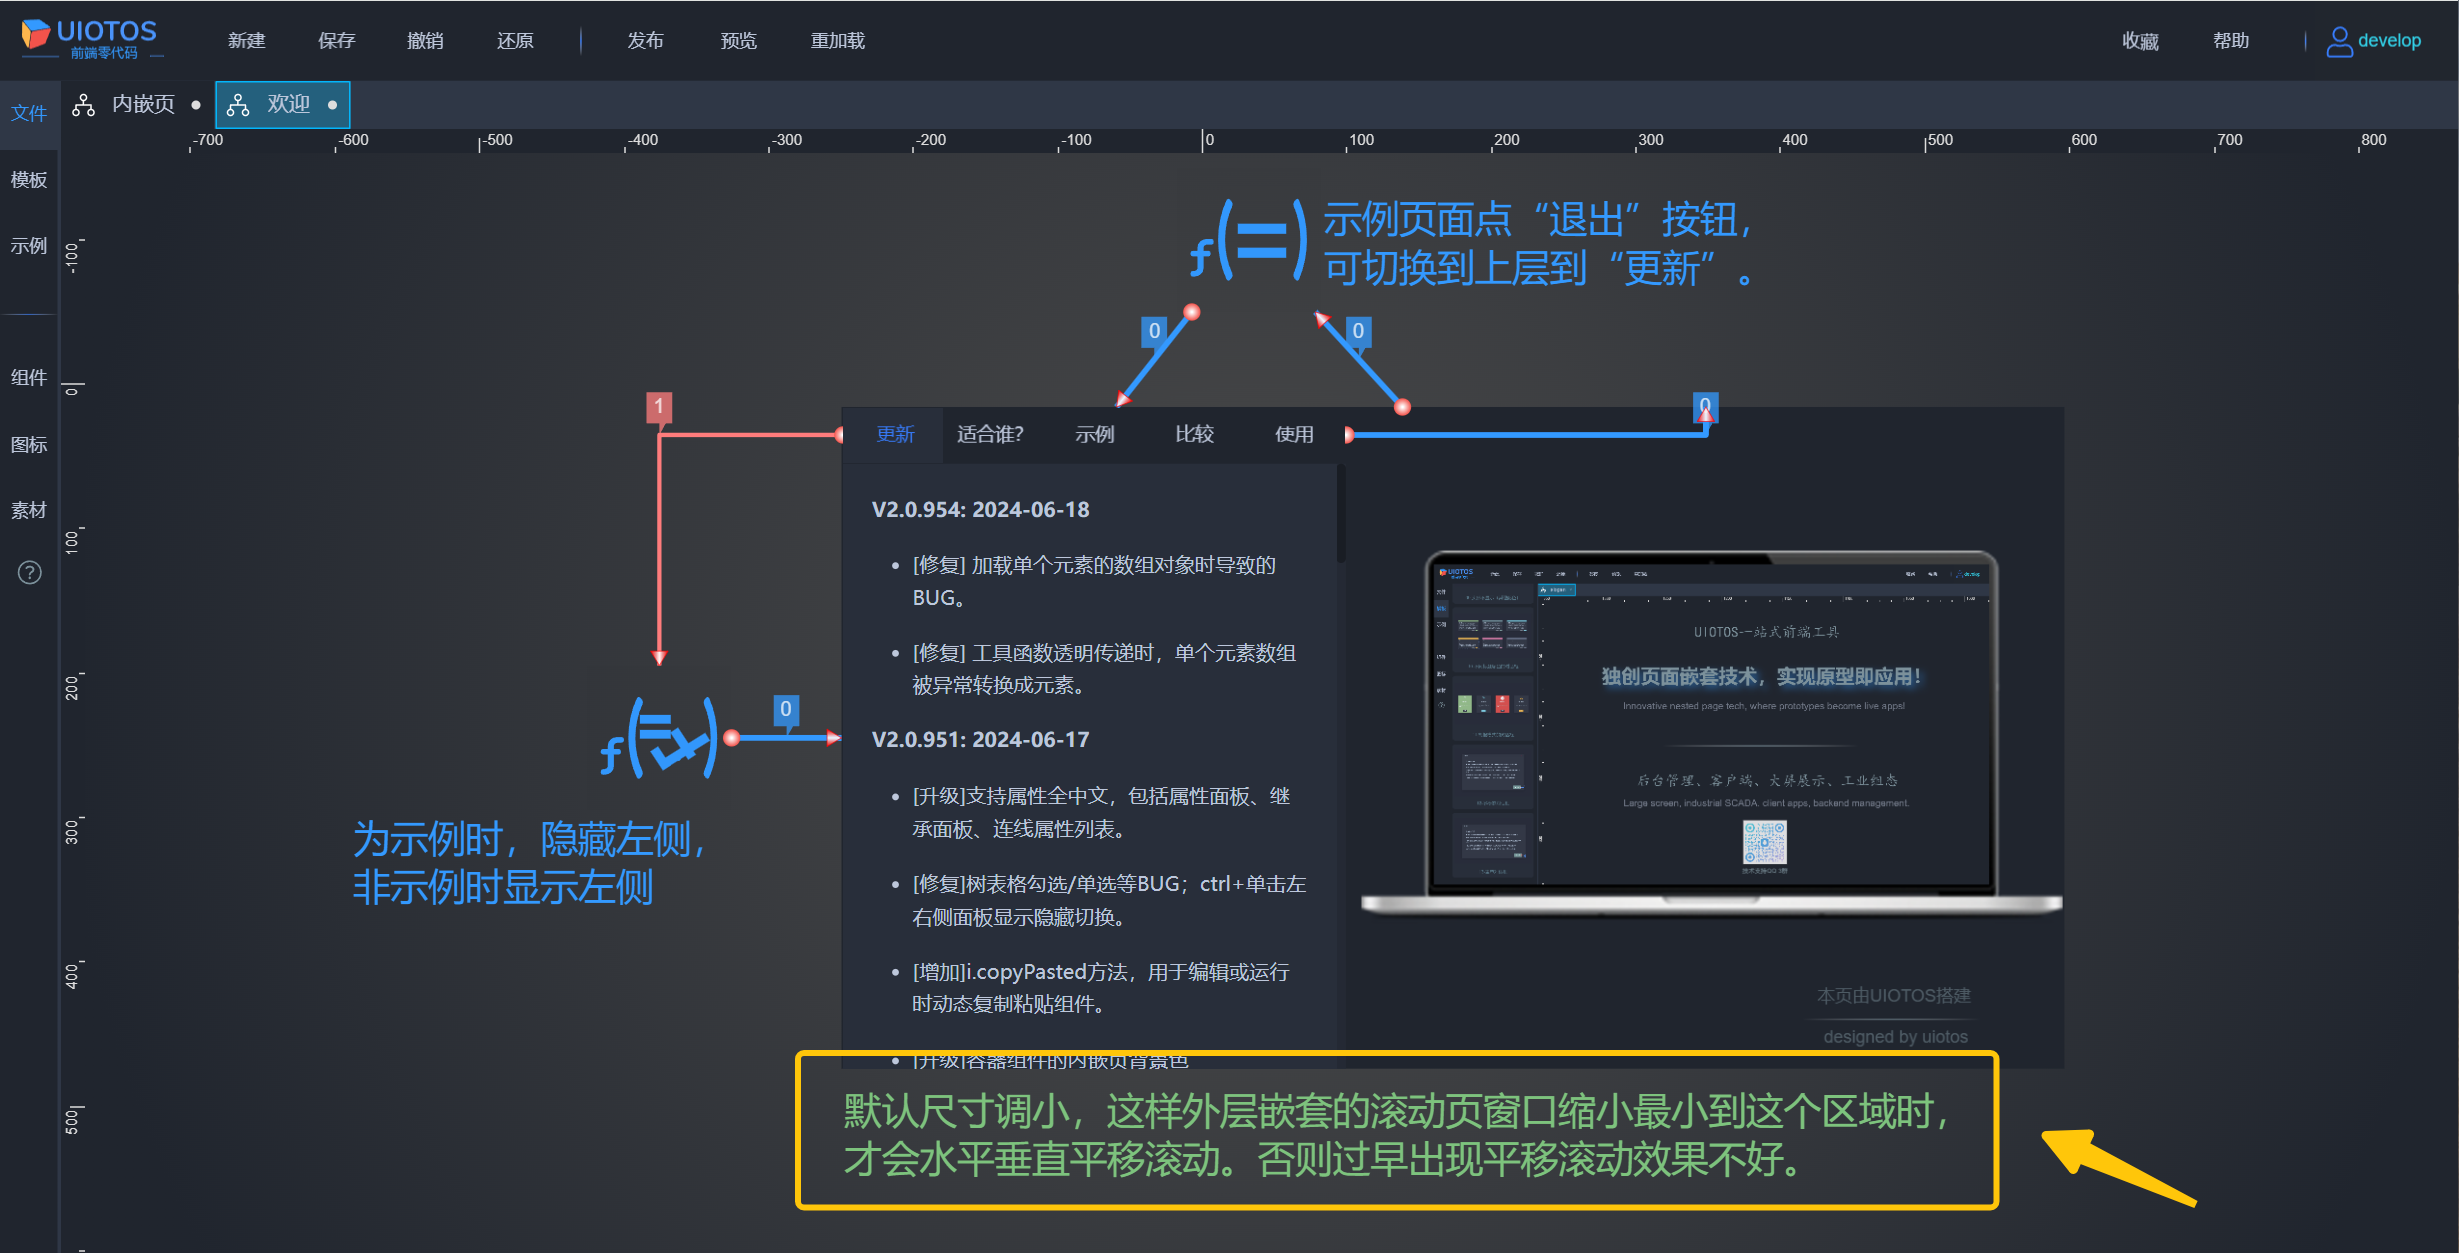Click the changelog panel vertical scrollbar
The height and width of the screenshot is (1253, 2459).
pos(1340,515)
